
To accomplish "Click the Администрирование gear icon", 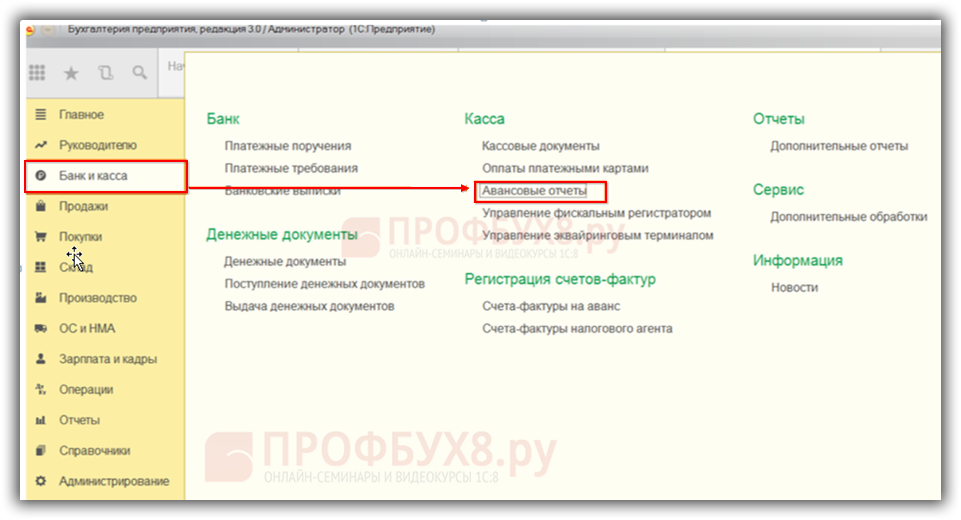I will coord(41,482).
